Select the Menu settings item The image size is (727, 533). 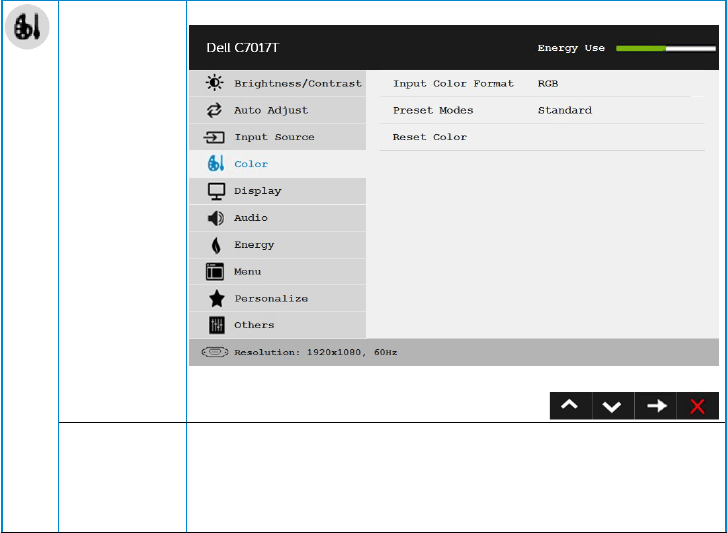coord(277,272)
